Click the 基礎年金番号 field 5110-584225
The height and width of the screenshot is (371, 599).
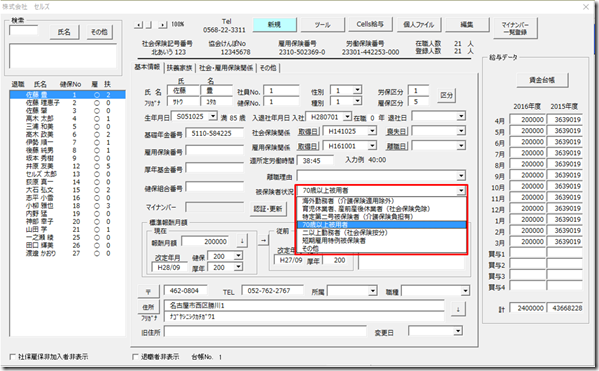[214, 133]
